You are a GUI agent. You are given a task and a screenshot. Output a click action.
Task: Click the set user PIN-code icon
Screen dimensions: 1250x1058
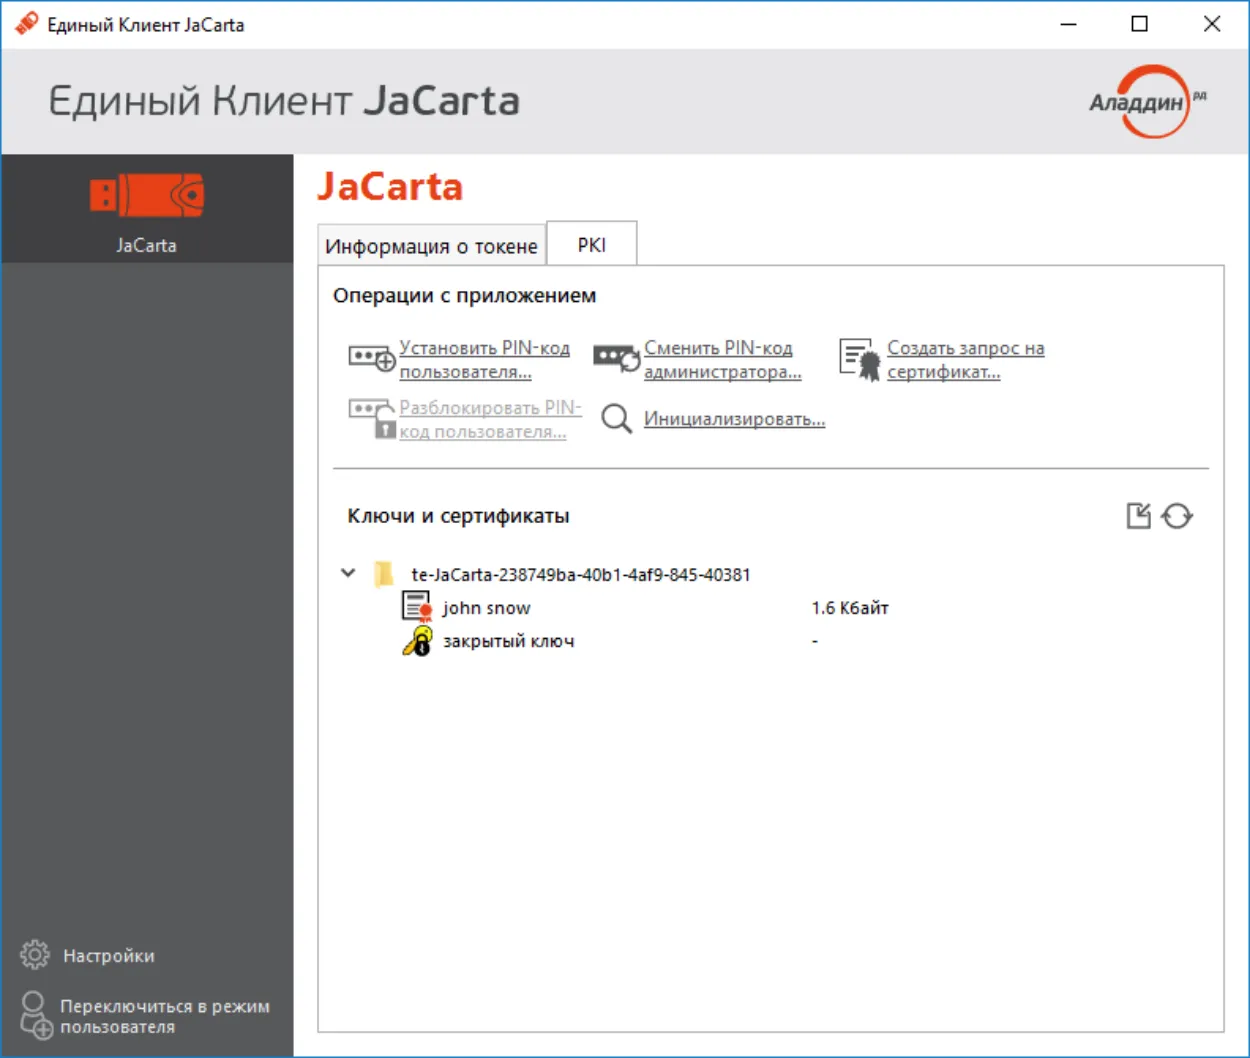[371, 359]
